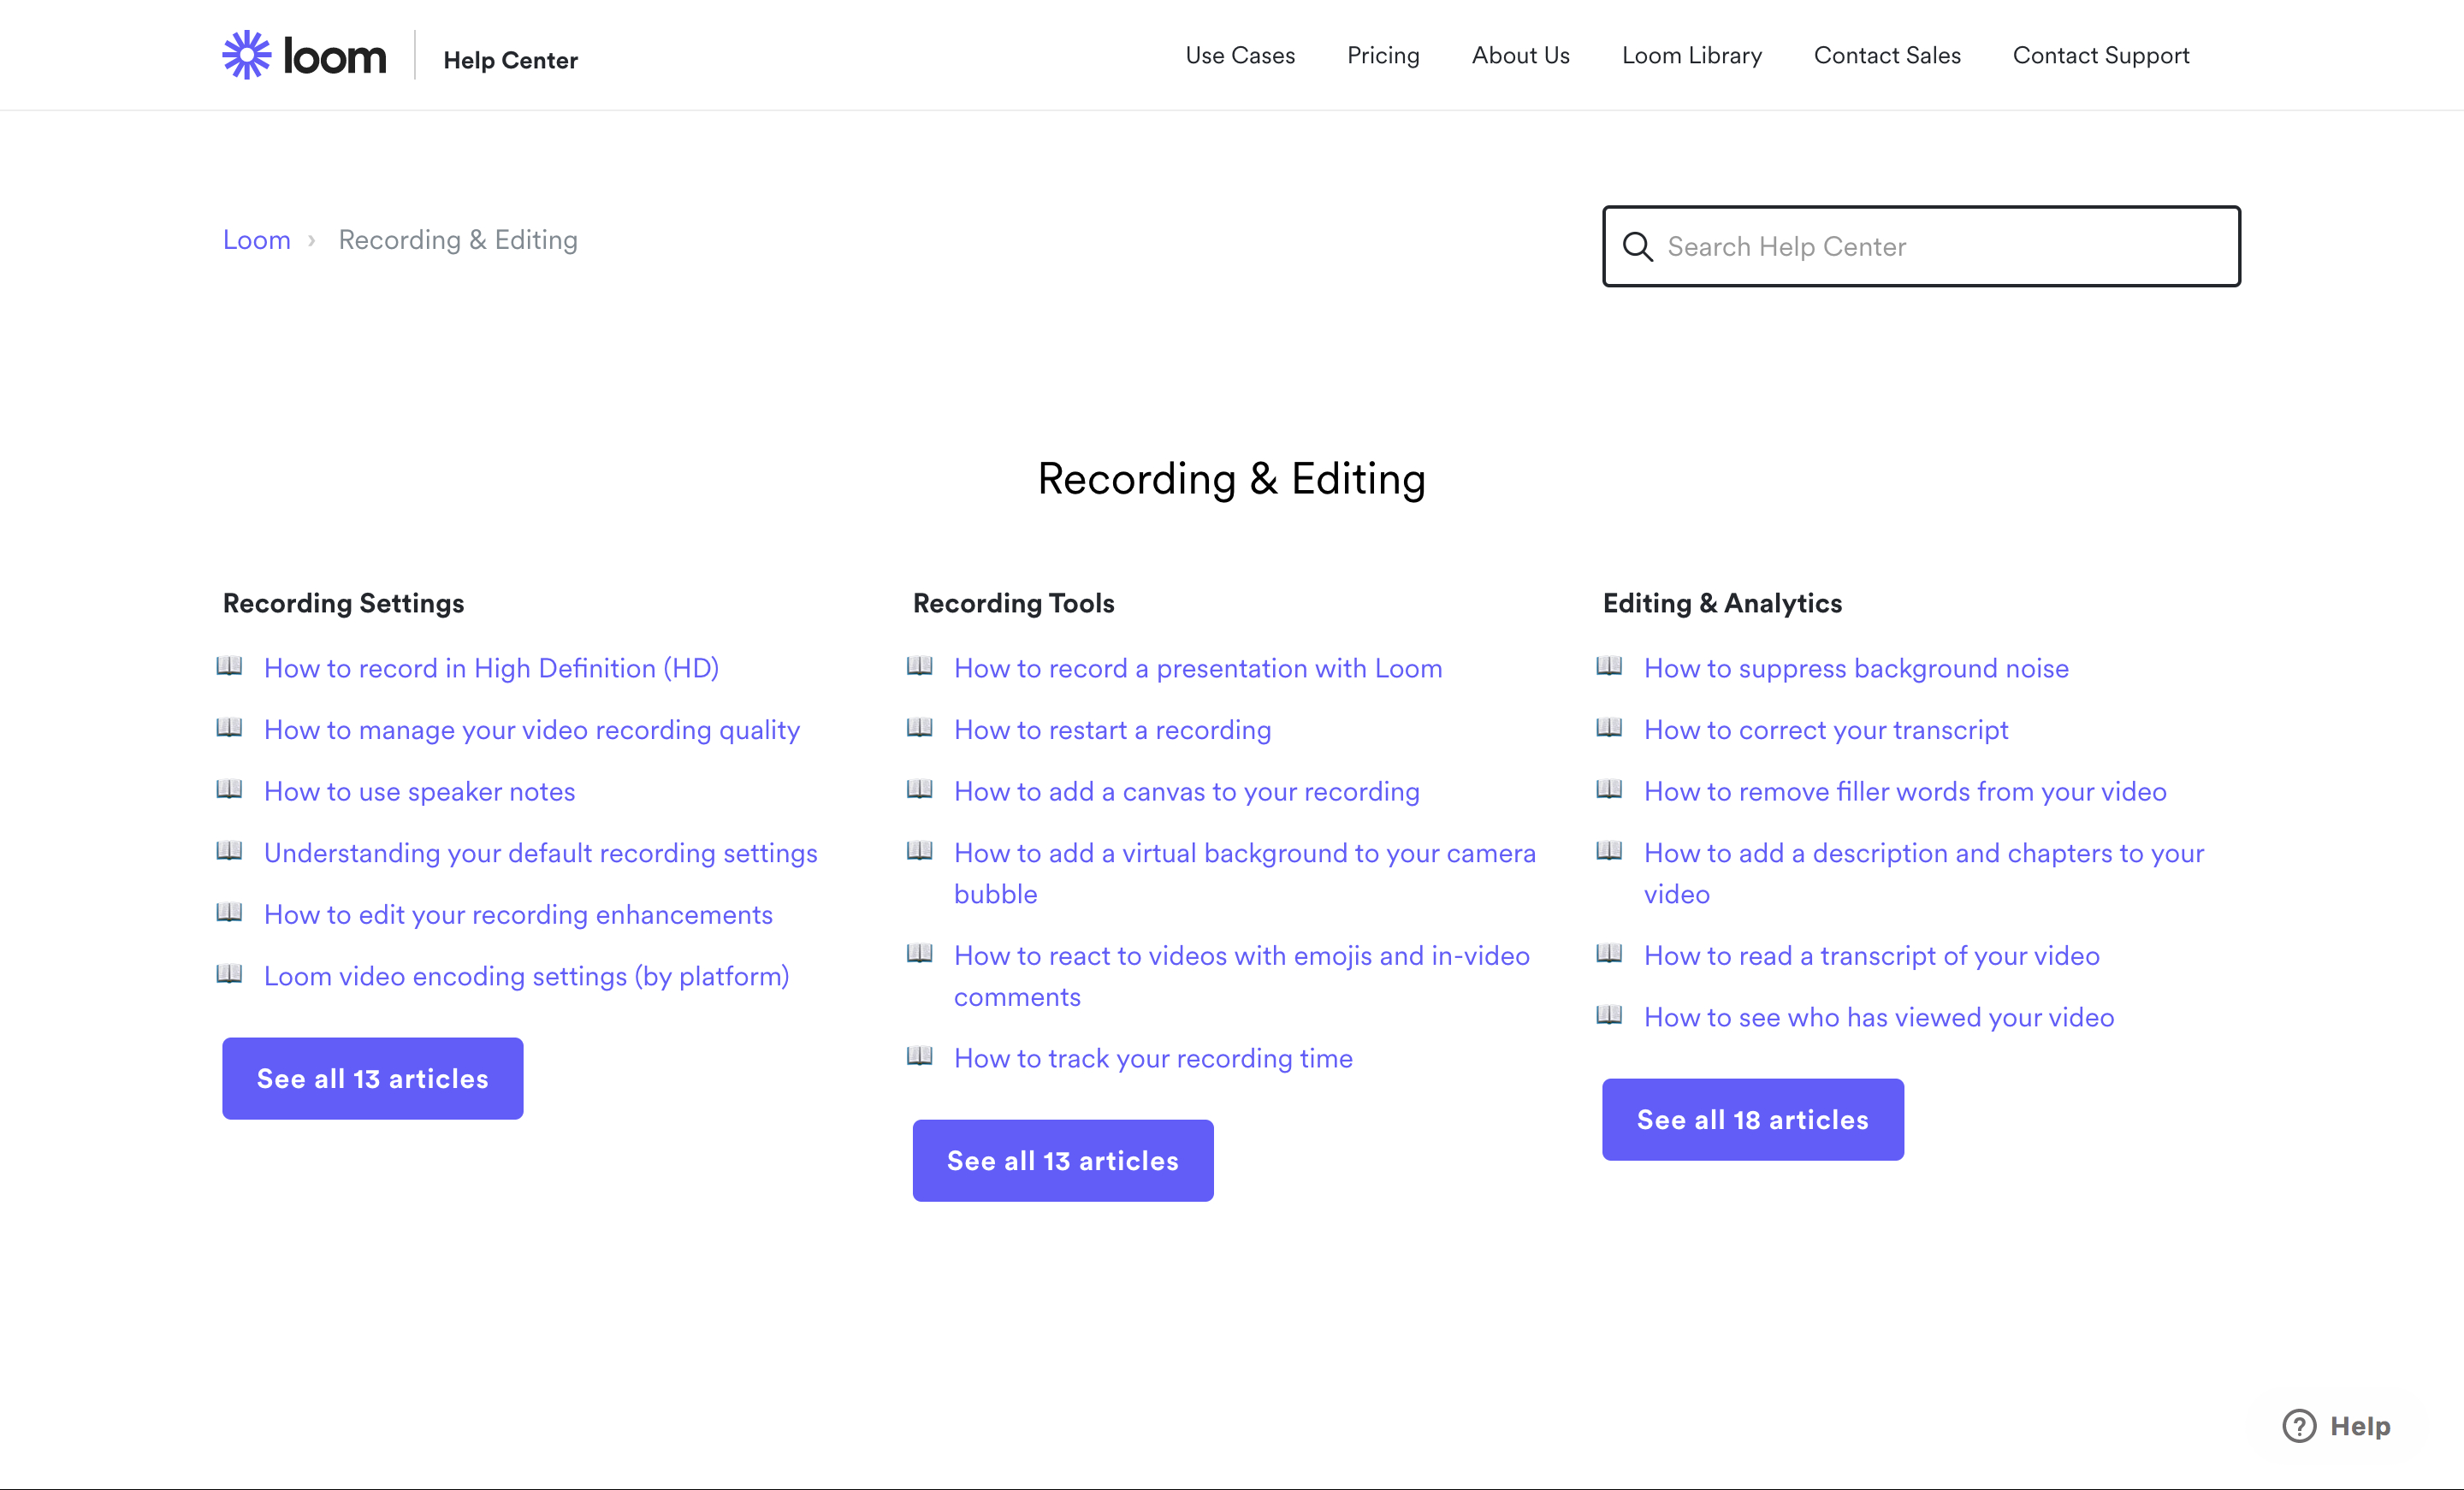Click See all 13 articles under Recording Settings
Screen dimensions: 2464x1490
click(373, 1078)
